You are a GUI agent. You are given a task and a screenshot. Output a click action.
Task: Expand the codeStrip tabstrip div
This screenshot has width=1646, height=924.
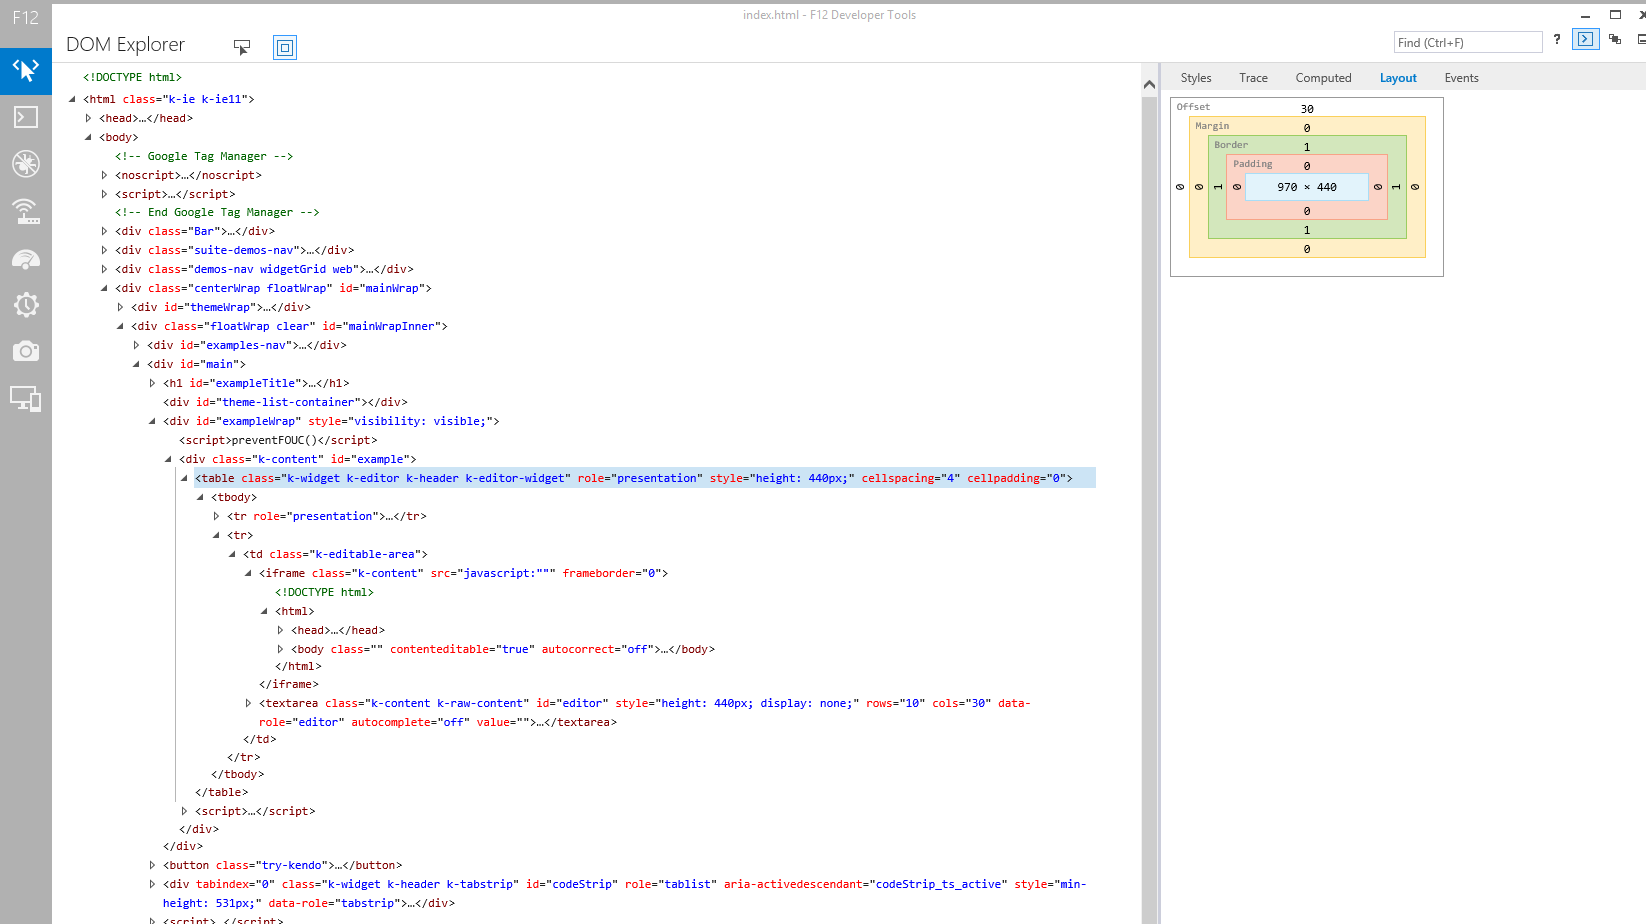point(152,884)
